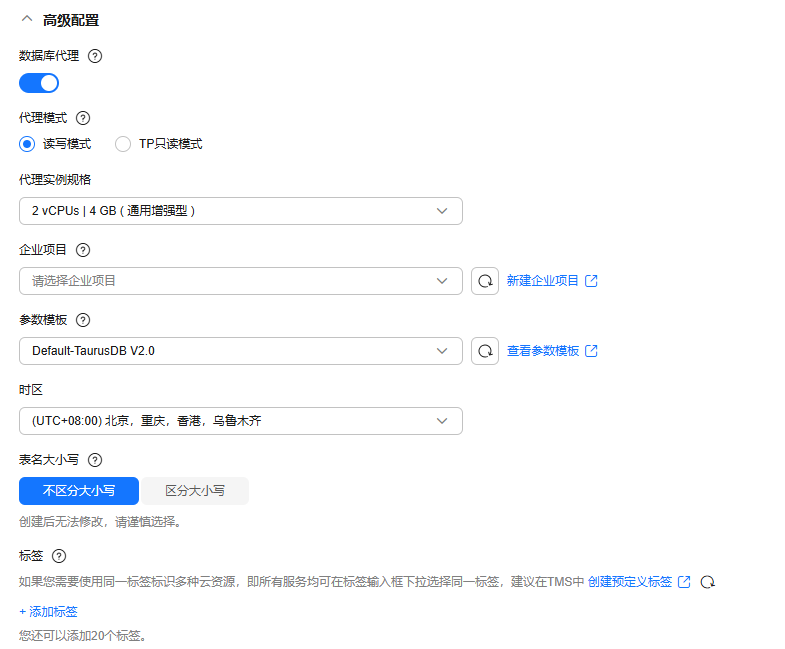The image size is (785, 649).
Task: Select 读写模式 radio option
Action: tap(27, 144)
